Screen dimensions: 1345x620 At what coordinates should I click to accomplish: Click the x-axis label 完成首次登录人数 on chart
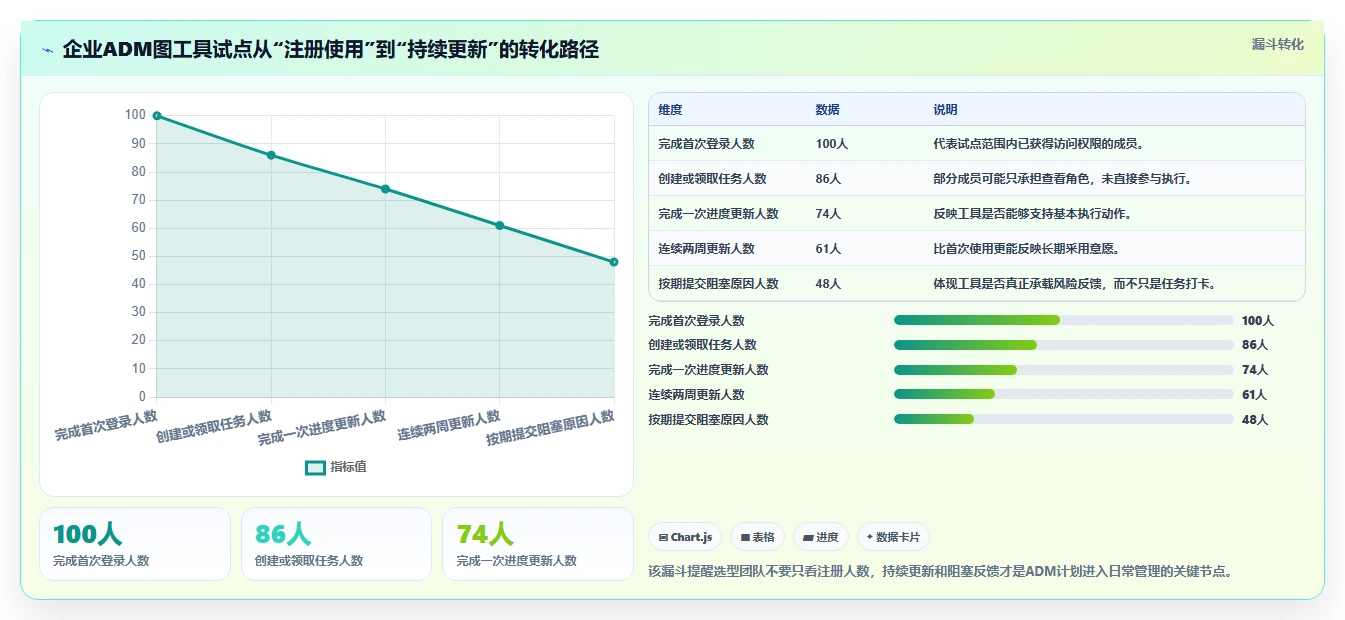pos(106,426)
